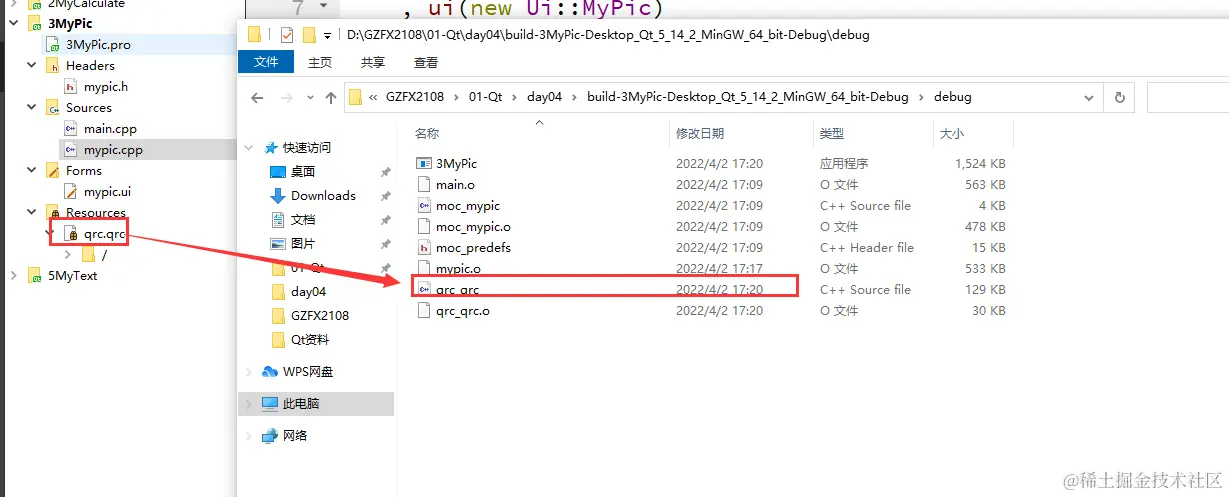1229x497 pixels.
Task: Open mypic.ui form file
Action: (107, 192)
